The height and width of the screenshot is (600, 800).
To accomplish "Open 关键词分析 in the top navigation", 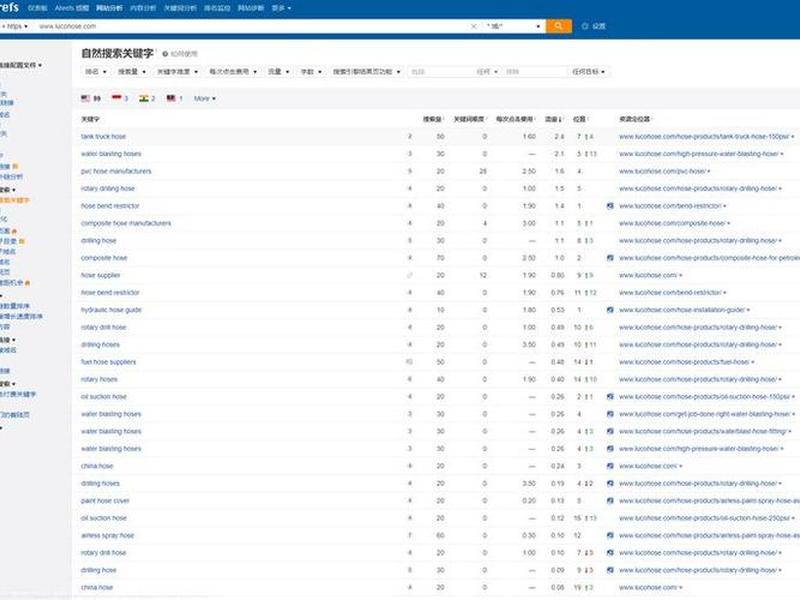I will (x=180, y=8).
